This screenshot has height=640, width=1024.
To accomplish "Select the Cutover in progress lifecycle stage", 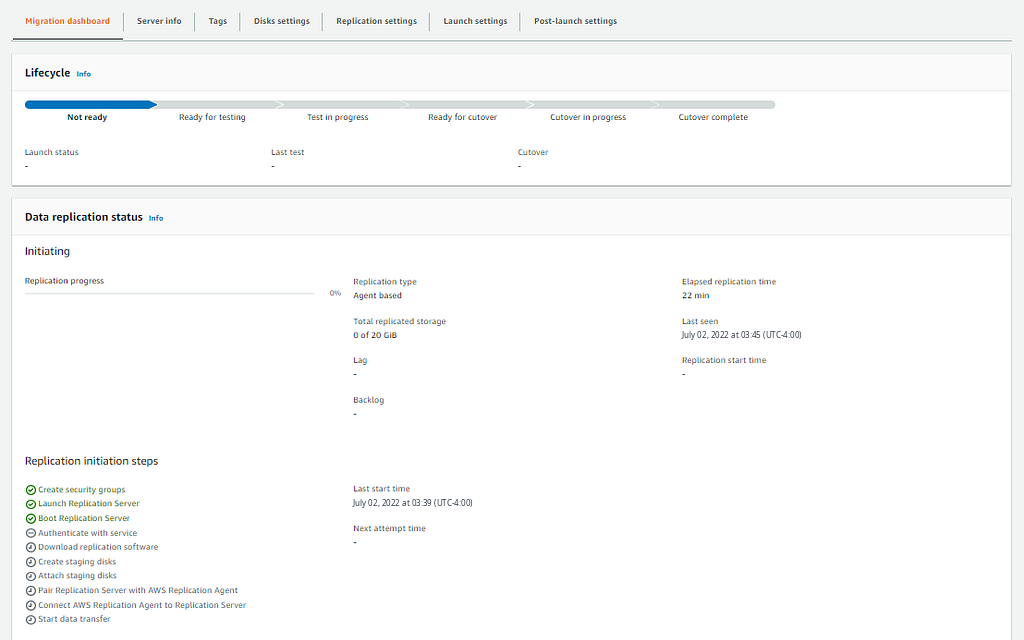I will click(588, 117).
